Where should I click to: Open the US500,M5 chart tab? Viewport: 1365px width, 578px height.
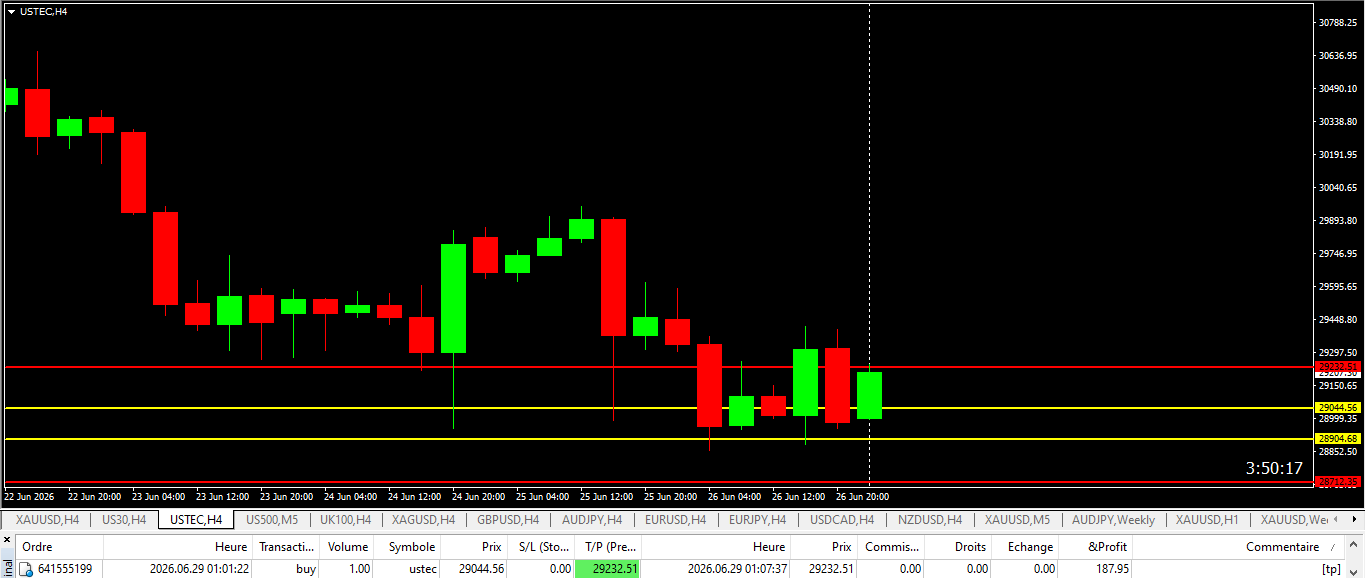pyautogui.click(x=271, y=520)
